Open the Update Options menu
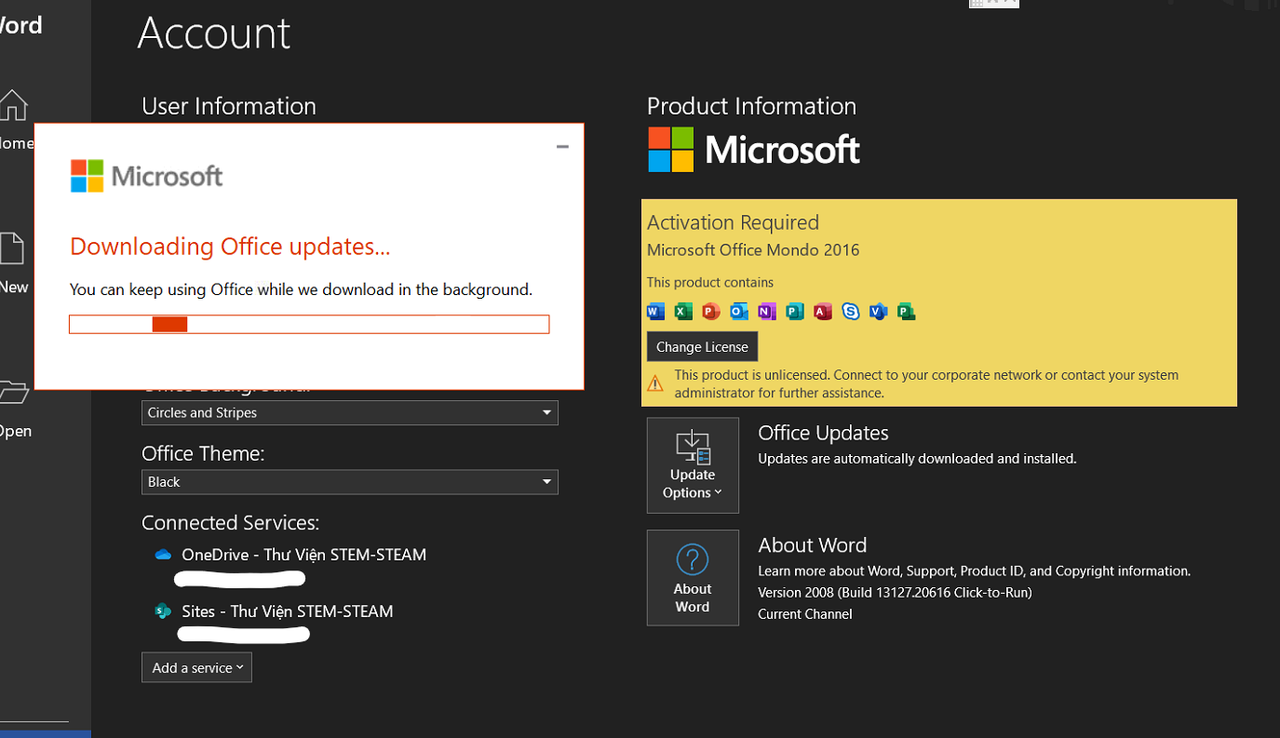The width and height of the screenshot is (1280, 738). pyautogui.click(x=692, y=465)
